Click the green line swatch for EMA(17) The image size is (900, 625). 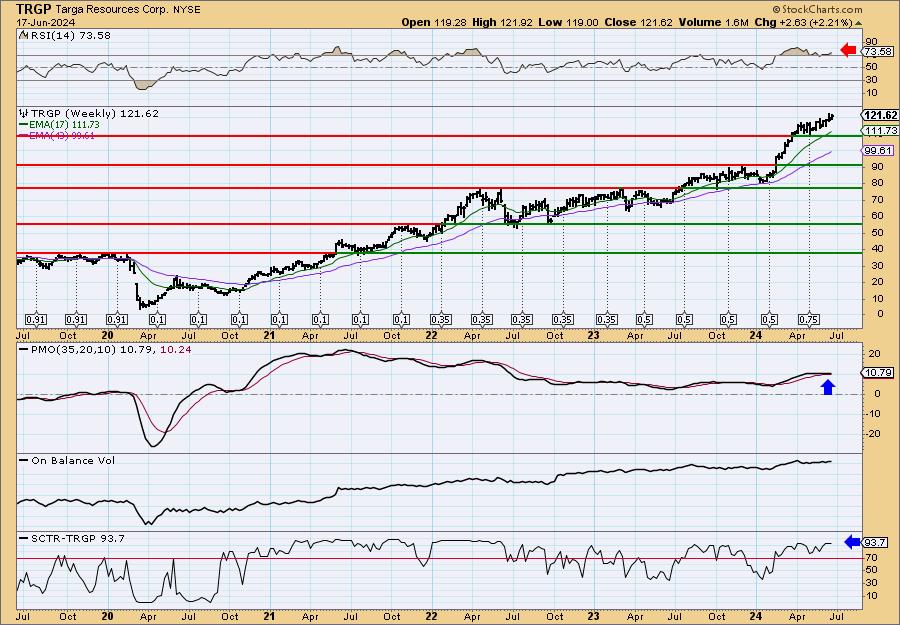point(24,125)
